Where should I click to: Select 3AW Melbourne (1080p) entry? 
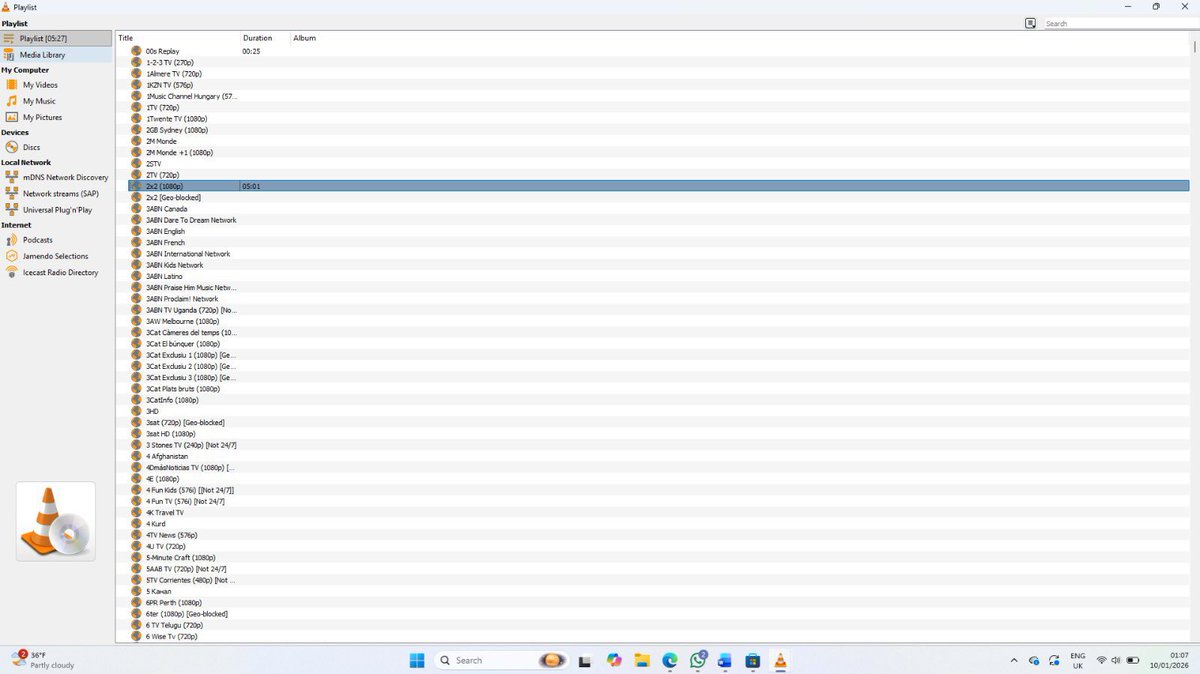pos(183,321)
